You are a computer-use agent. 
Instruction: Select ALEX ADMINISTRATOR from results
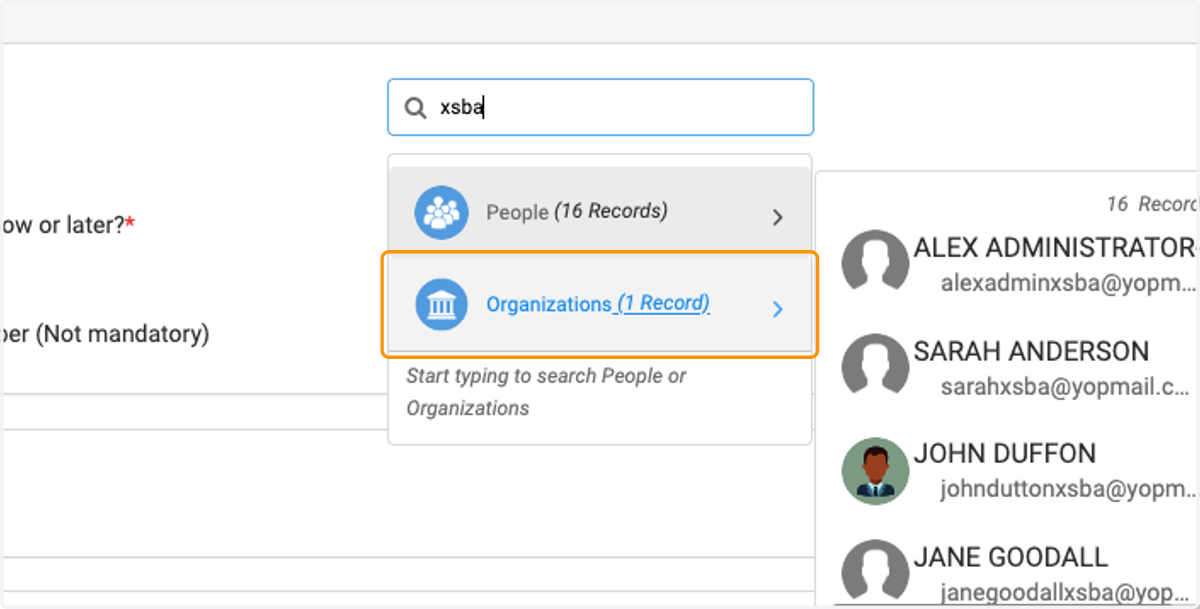[x=1055, y=248]
